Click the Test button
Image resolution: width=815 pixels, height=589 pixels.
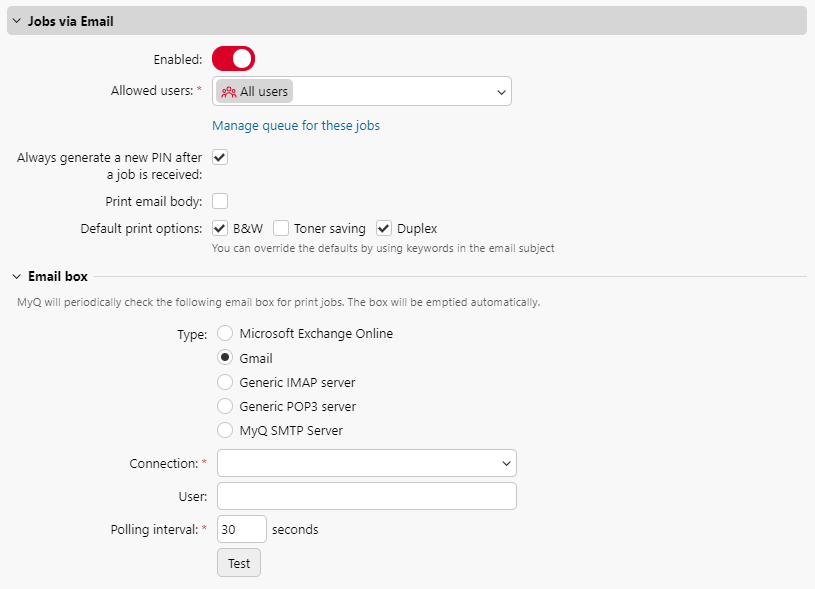(238, 562)
